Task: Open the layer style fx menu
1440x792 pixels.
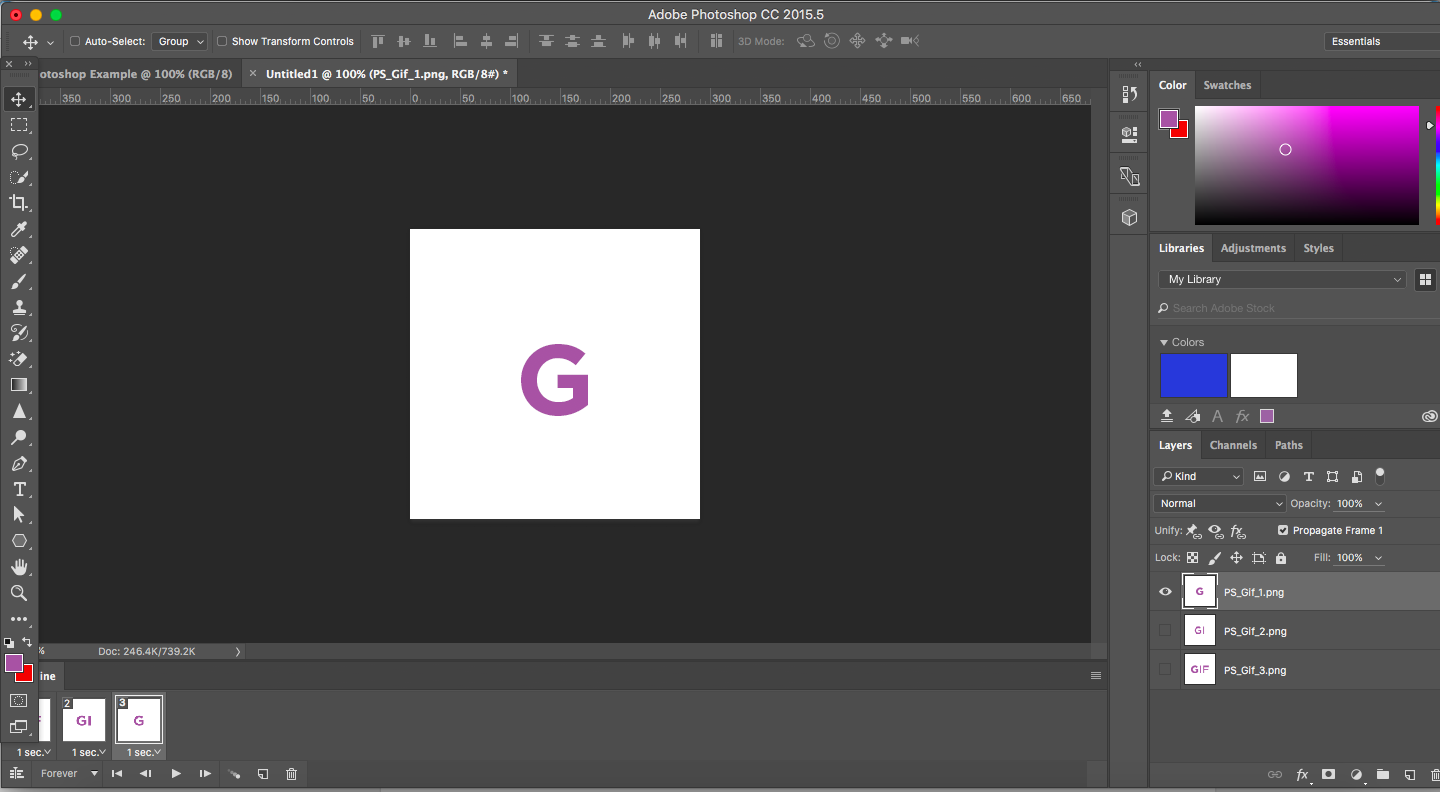Action: click(1303, 774)
